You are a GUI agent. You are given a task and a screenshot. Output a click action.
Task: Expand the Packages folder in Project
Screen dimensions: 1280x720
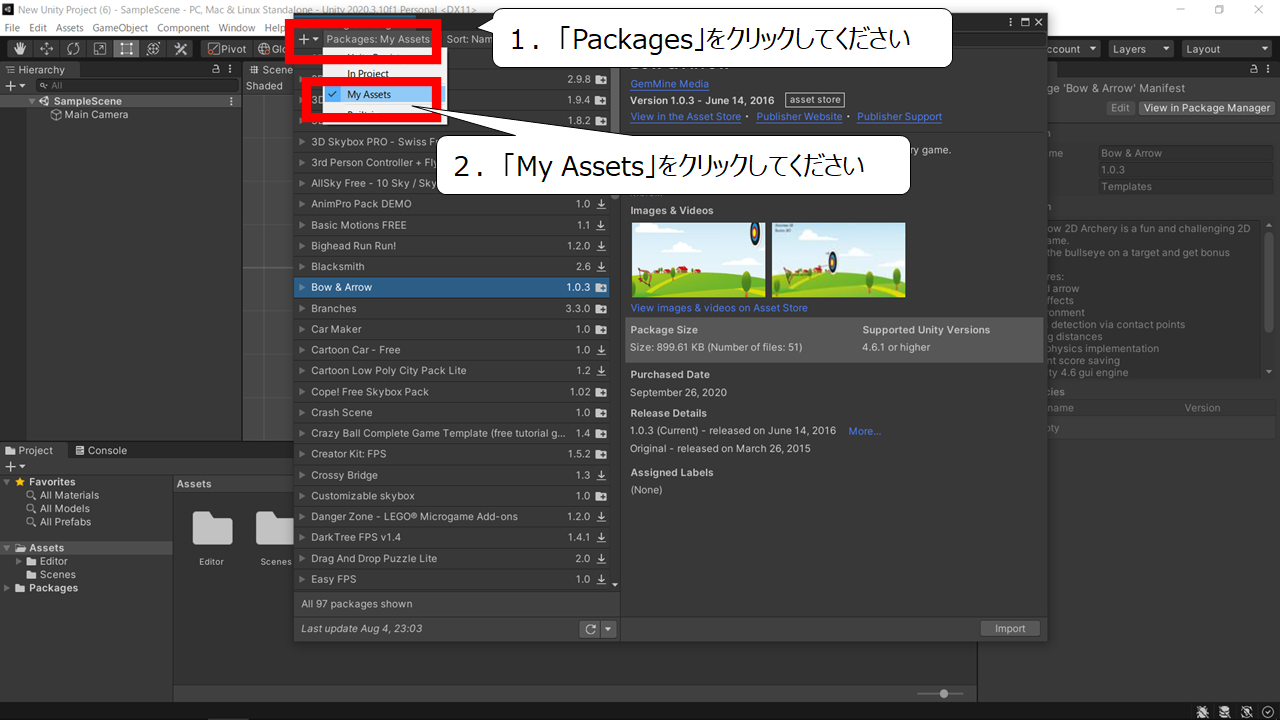pyautogui.click(x=7, y=588)
